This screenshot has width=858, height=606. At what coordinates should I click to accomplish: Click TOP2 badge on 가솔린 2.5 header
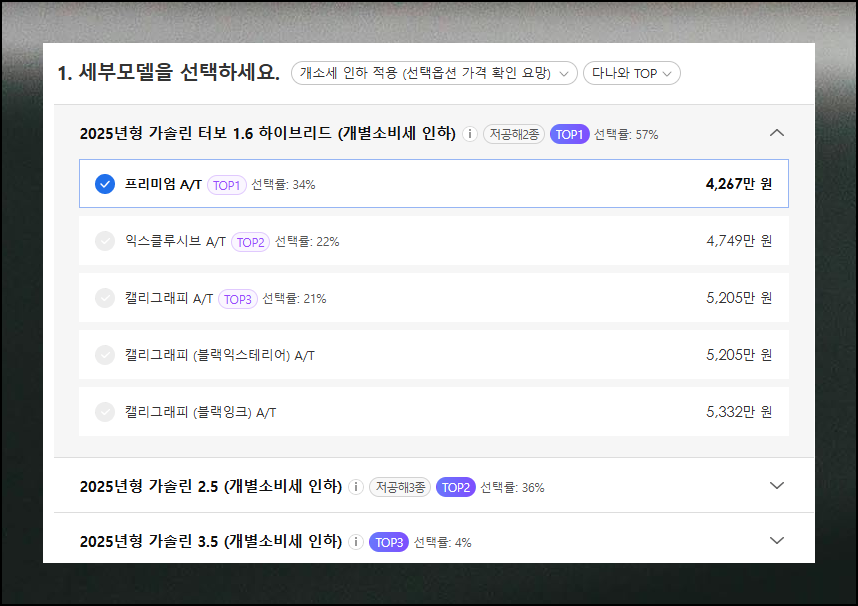455,487
